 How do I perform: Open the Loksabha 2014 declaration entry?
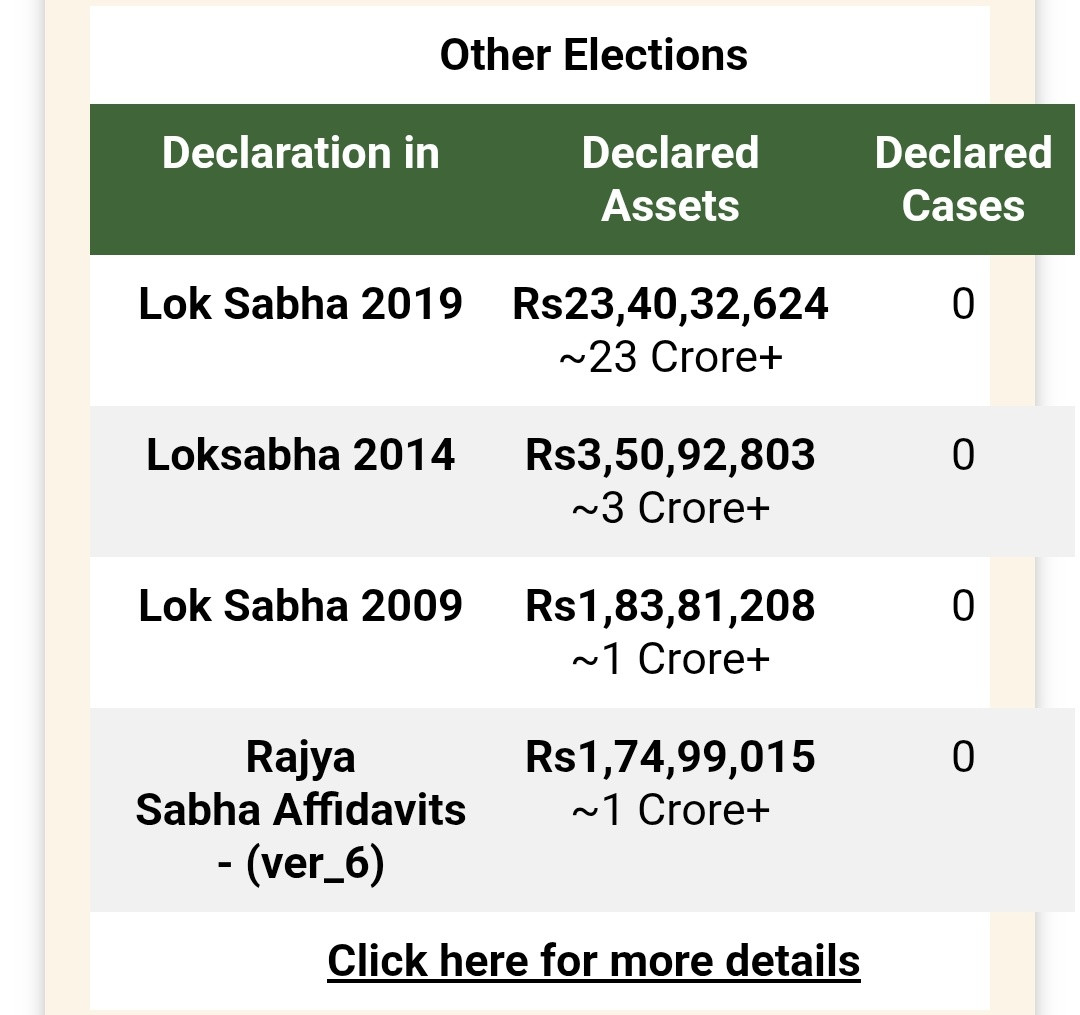pyautogui.click(x=300, y=455)
